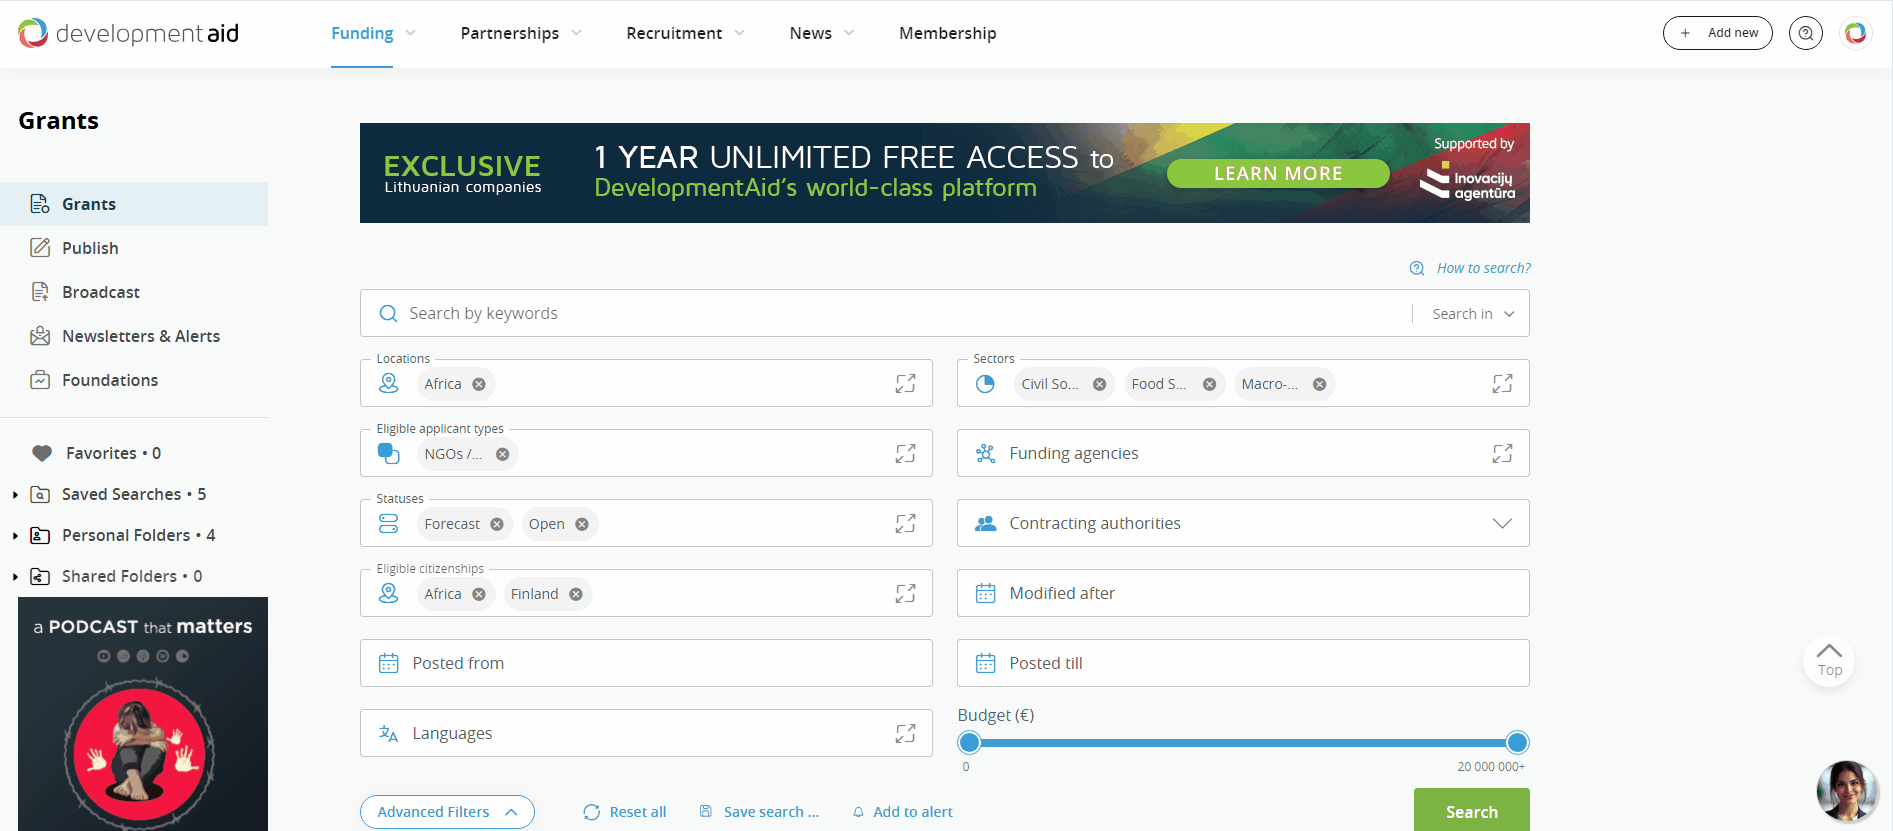Expand the Sectors selector popup icon
Image resolution: width=1893 pixels, height=831 pixels.
point(1502,384)
